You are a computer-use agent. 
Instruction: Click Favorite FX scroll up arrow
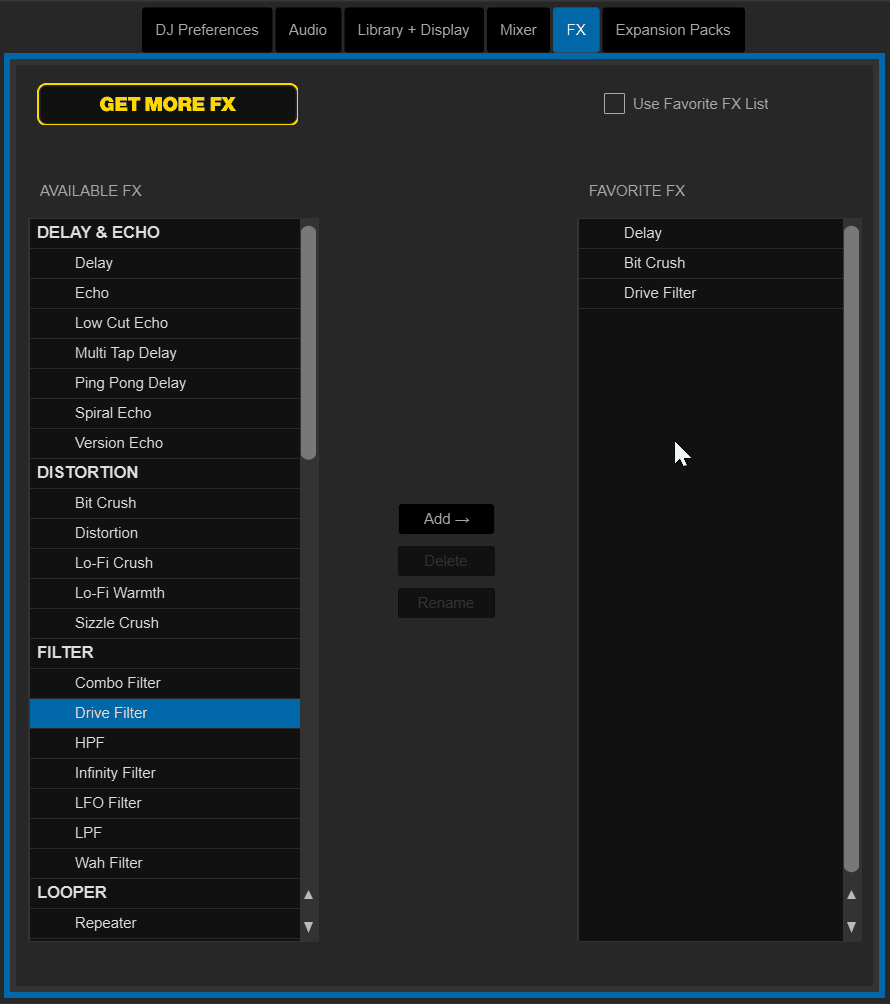[851, 895]
